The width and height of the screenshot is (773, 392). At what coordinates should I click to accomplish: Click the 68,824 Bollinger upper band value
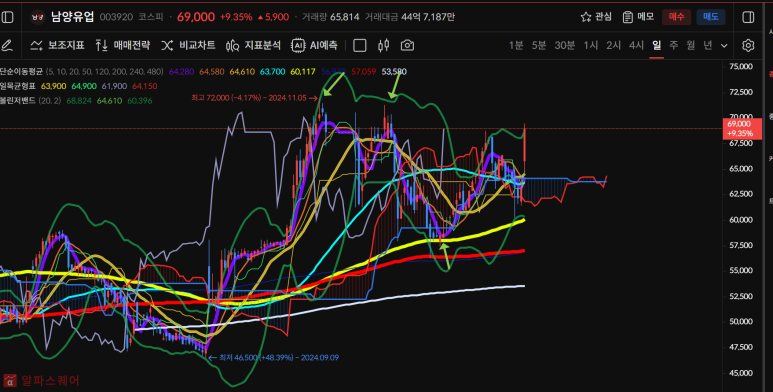(x=79, y=101)
